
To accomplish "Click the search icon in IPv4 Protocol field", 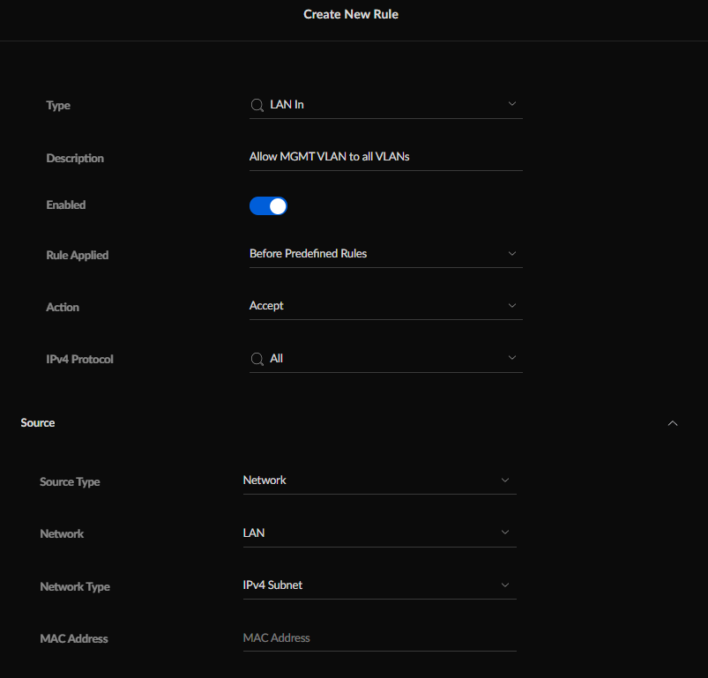I will 257,358.
